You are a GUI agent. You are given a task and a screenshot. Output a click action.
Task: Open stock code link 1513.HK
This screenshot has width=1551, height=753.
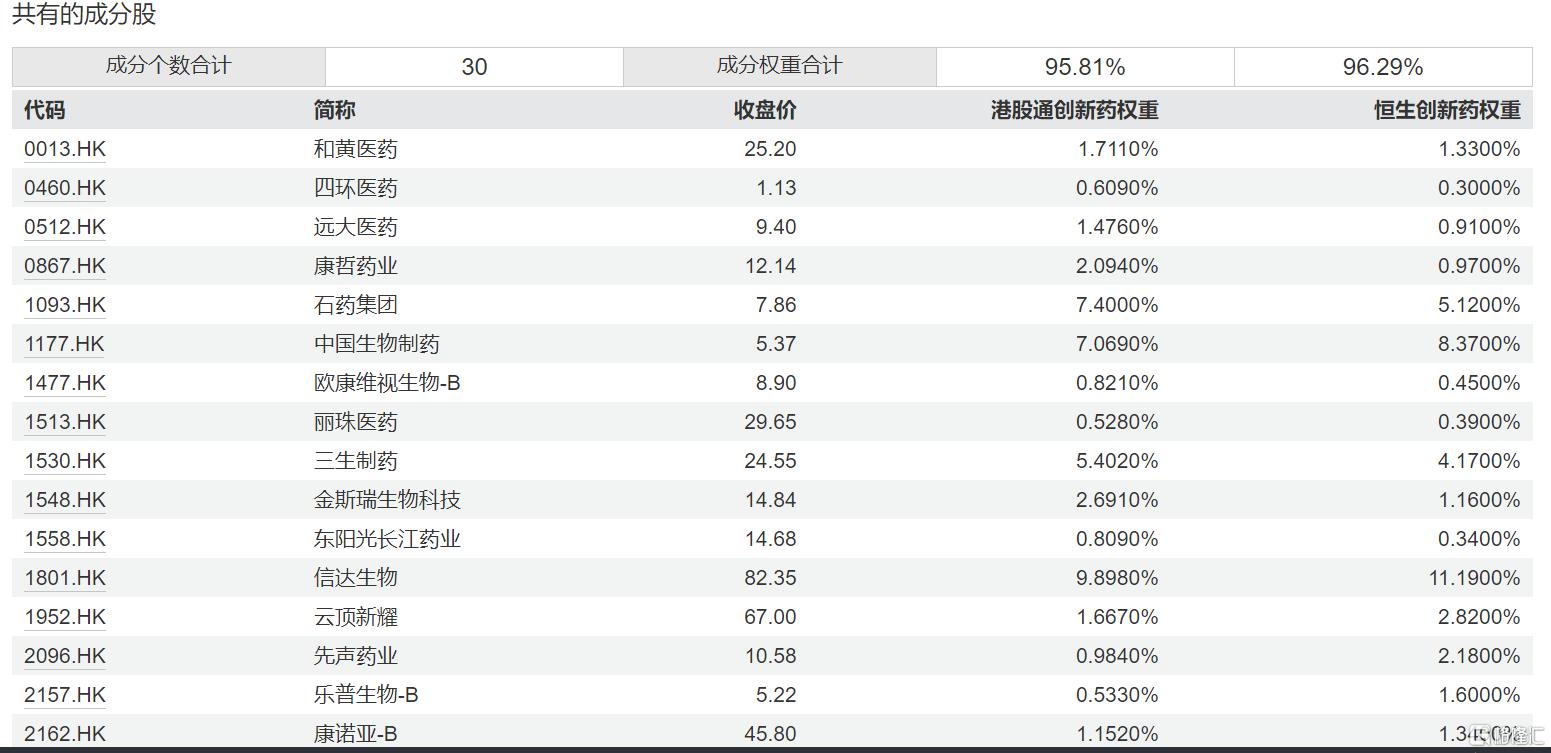click(x=65, y=422)
